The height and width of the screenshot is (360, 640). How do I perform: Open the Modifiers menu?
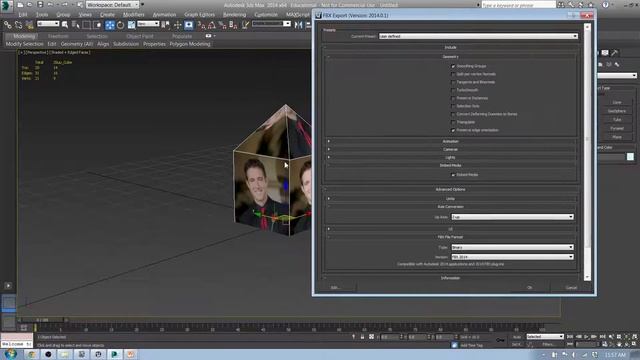133,15
